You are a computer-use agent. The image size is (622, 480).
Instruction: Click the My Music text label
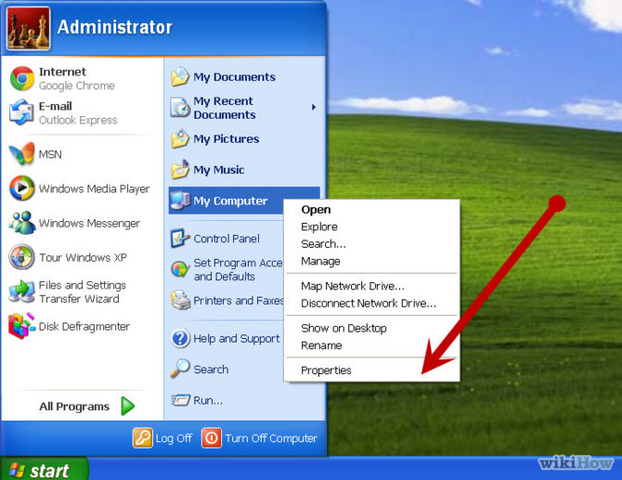tap(219, 170)
